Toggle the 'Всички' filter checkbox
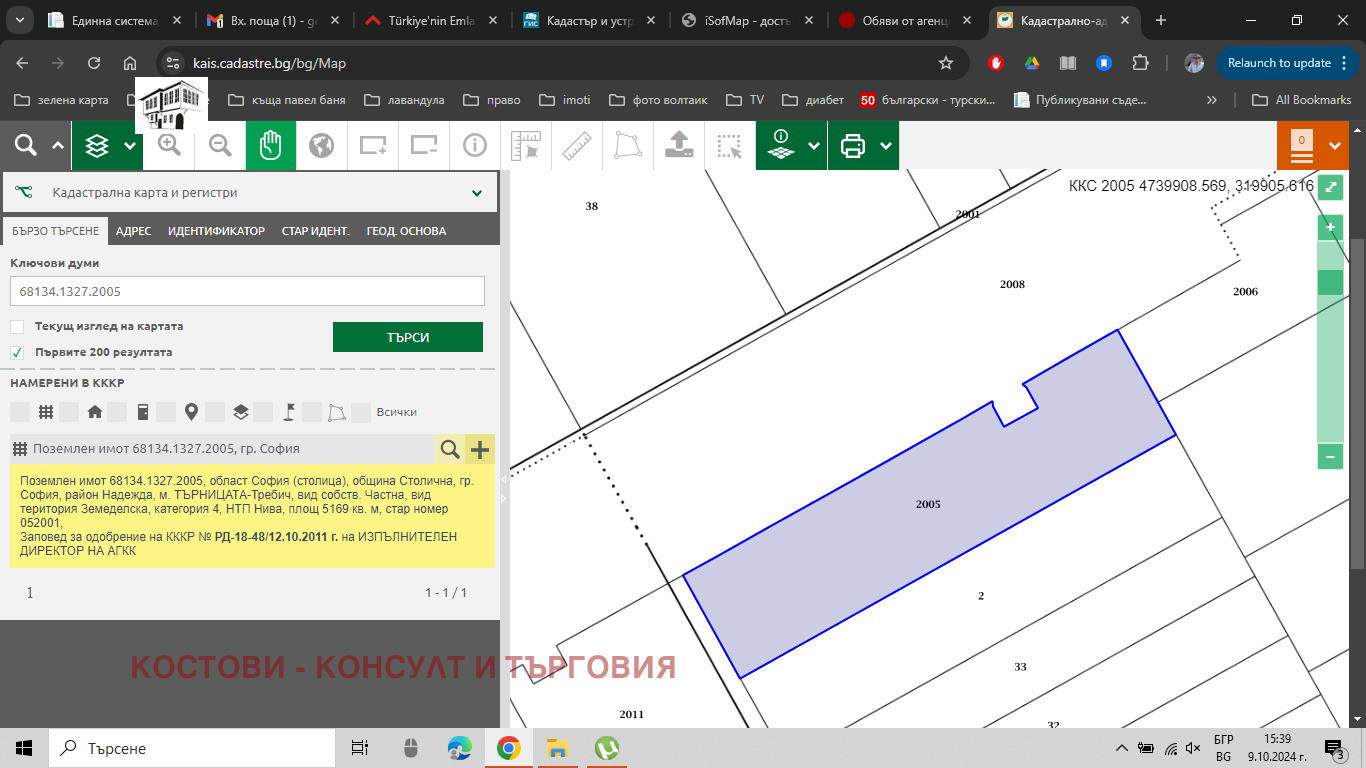Image resolution: width=1366 pixels, height=768 pixels. [x=362, y=412]
